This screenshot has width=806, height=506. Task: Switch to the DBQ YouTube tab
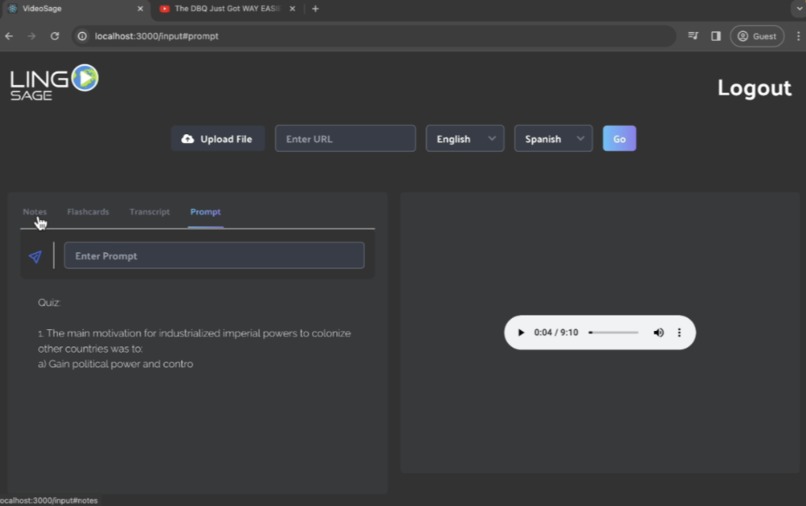pos(226,9)
